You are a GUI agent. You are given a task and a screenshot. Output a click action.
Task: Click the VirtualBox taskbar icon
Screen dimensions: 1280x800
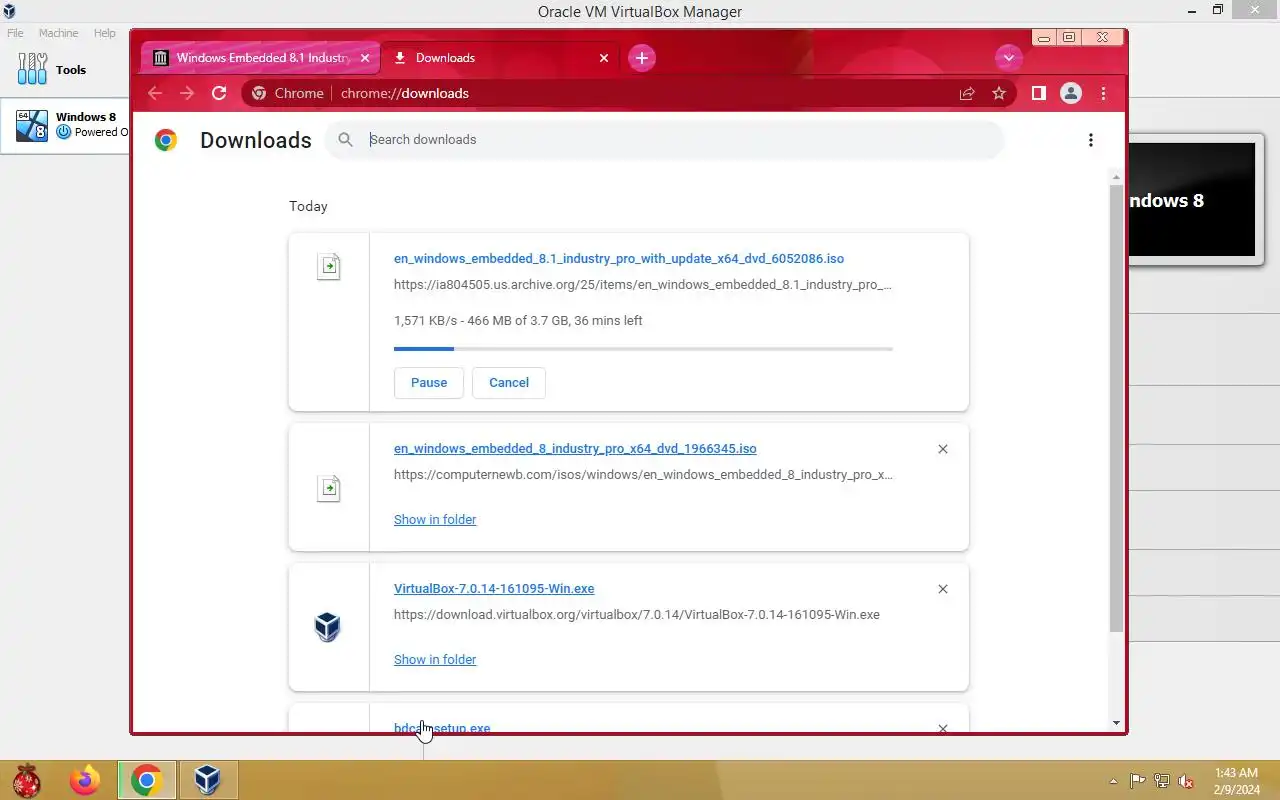point(208,779)
